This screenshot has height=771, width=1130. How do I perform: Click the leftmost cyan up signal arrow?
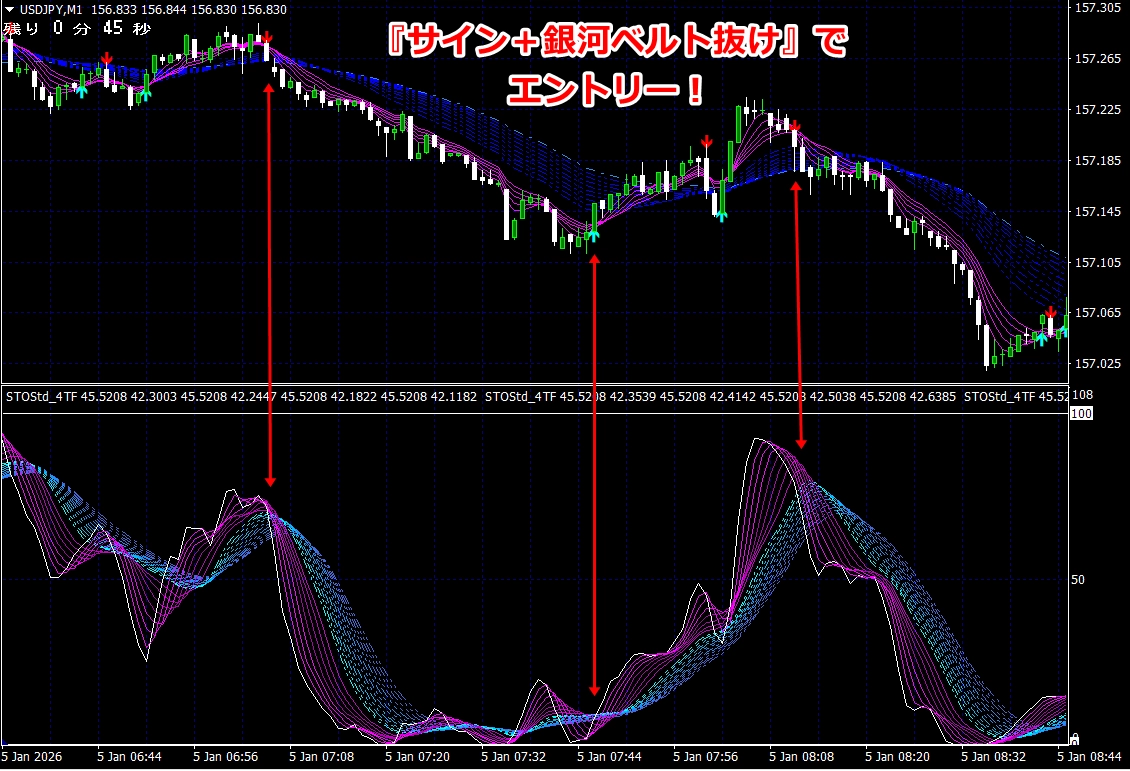82,90
